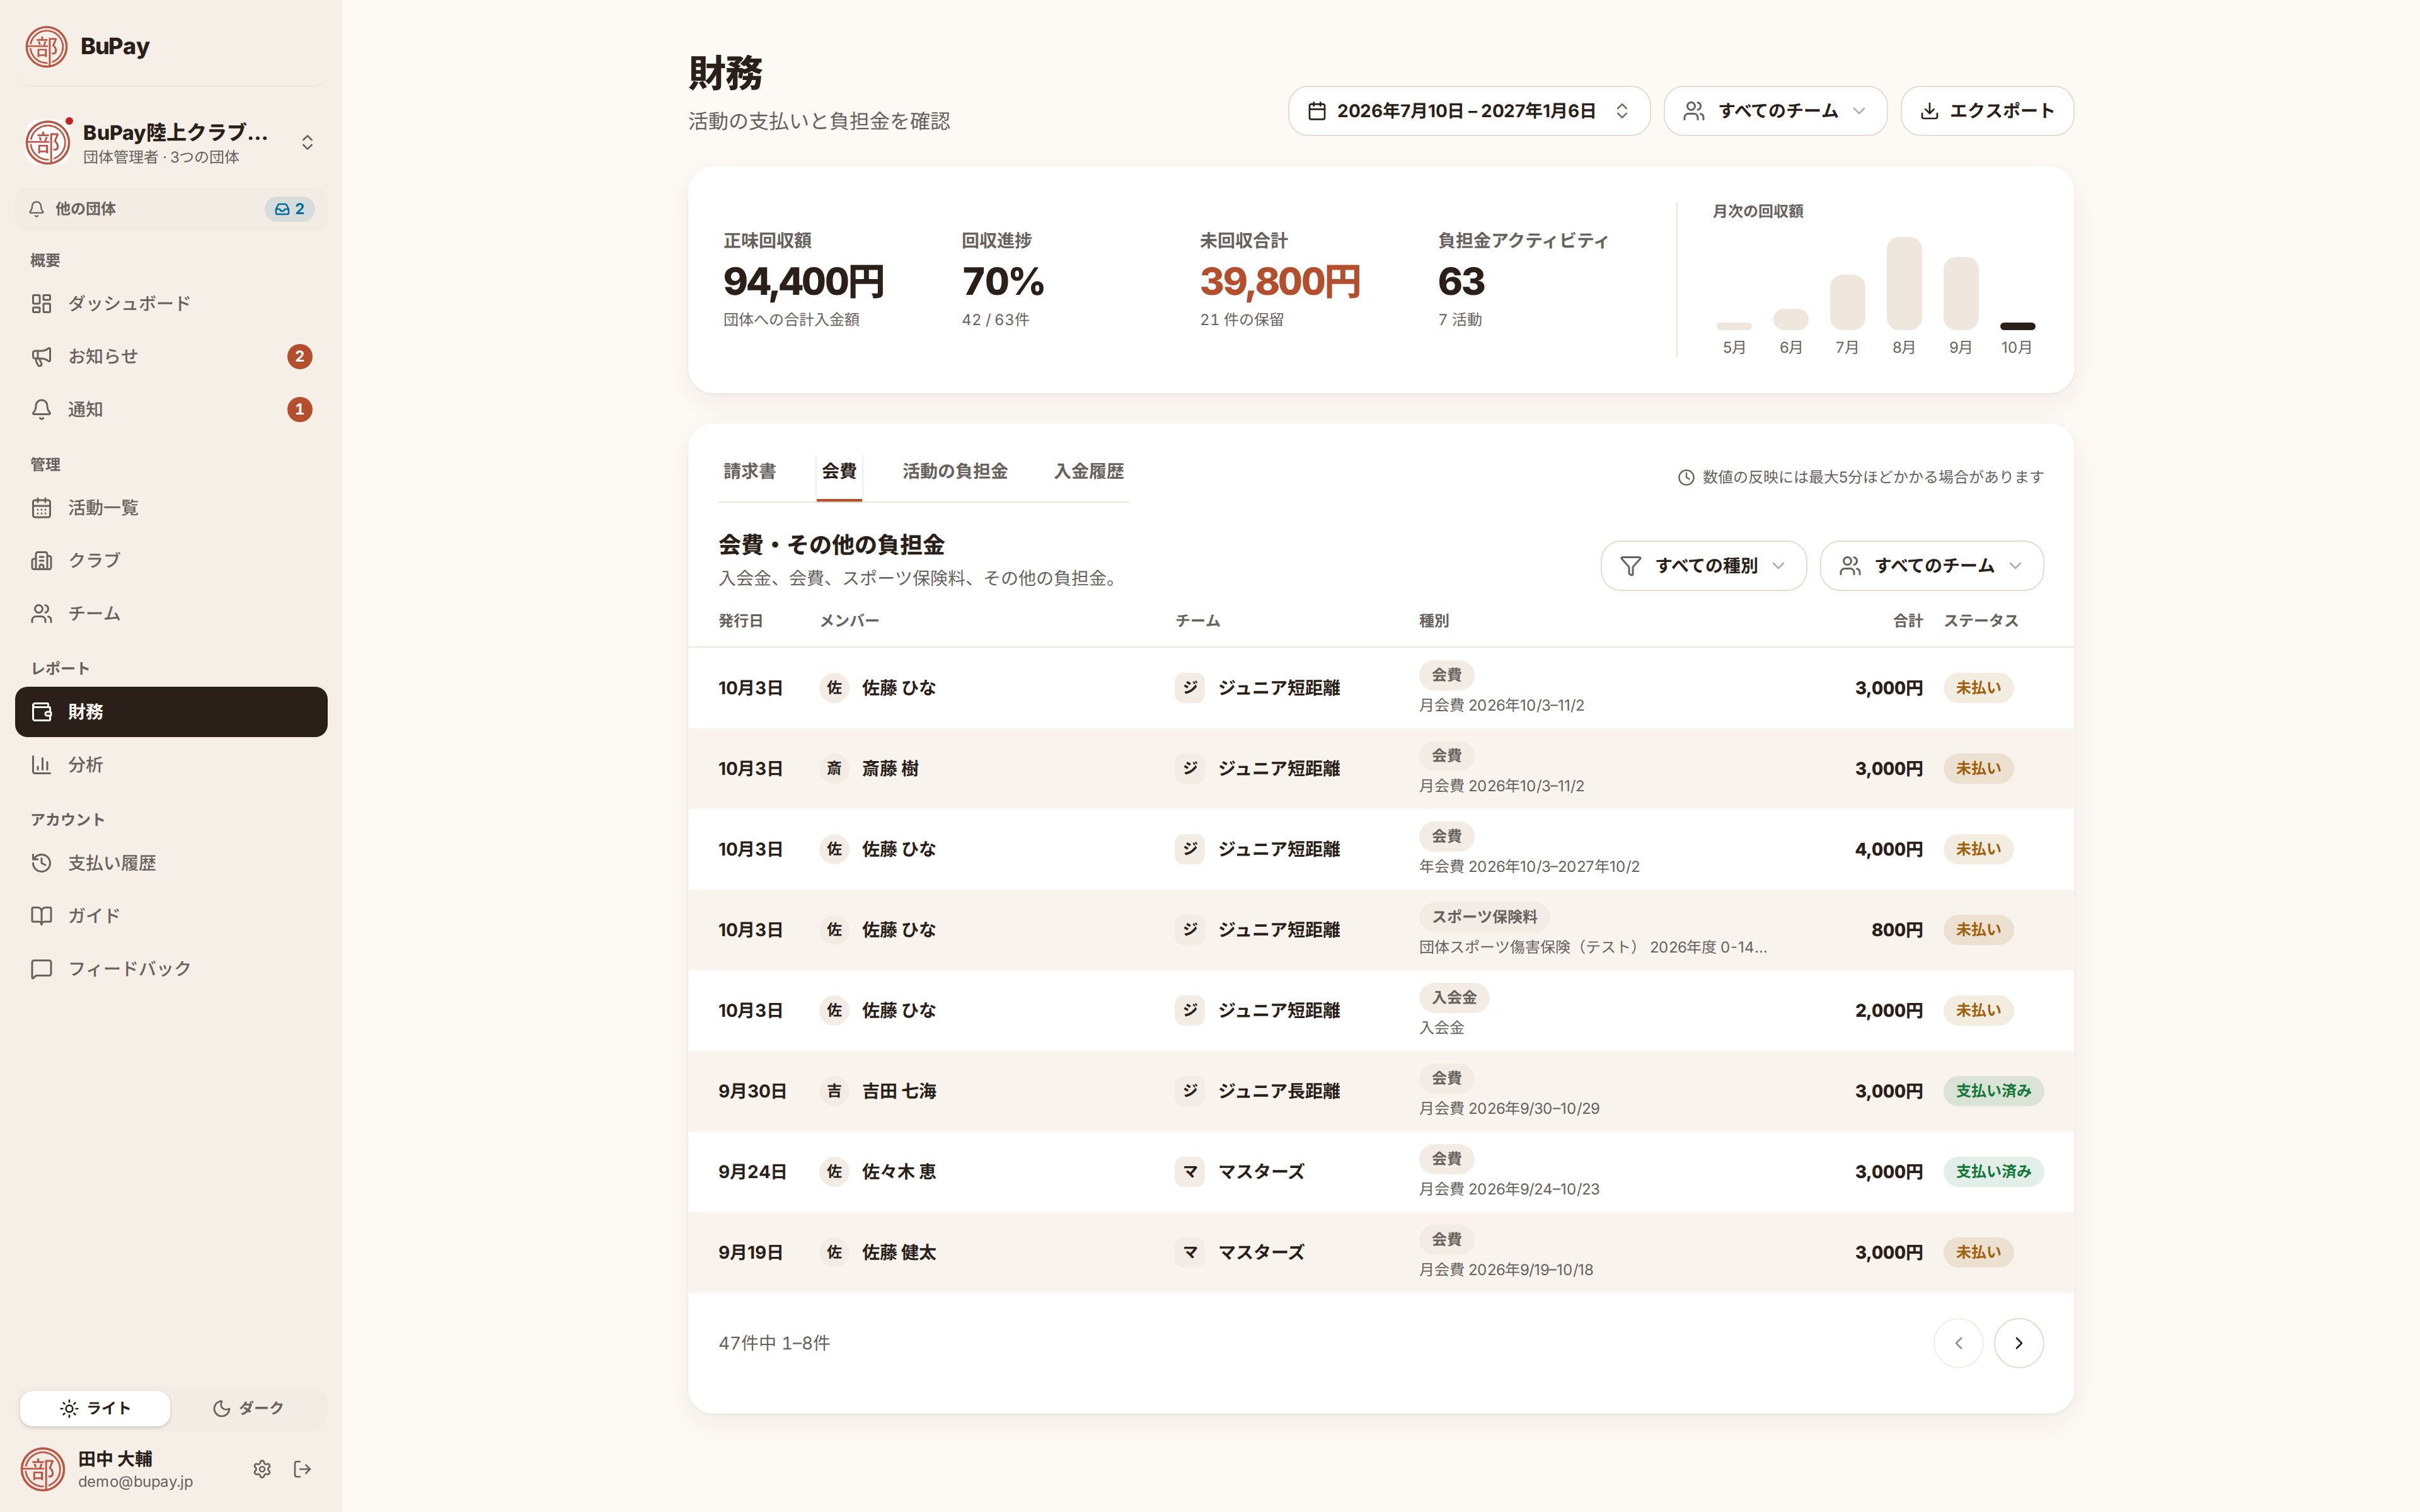Click the BuPay logo icon at top
The height and width of the screenshot is (1512, 2420).
(x=46, y=46)
